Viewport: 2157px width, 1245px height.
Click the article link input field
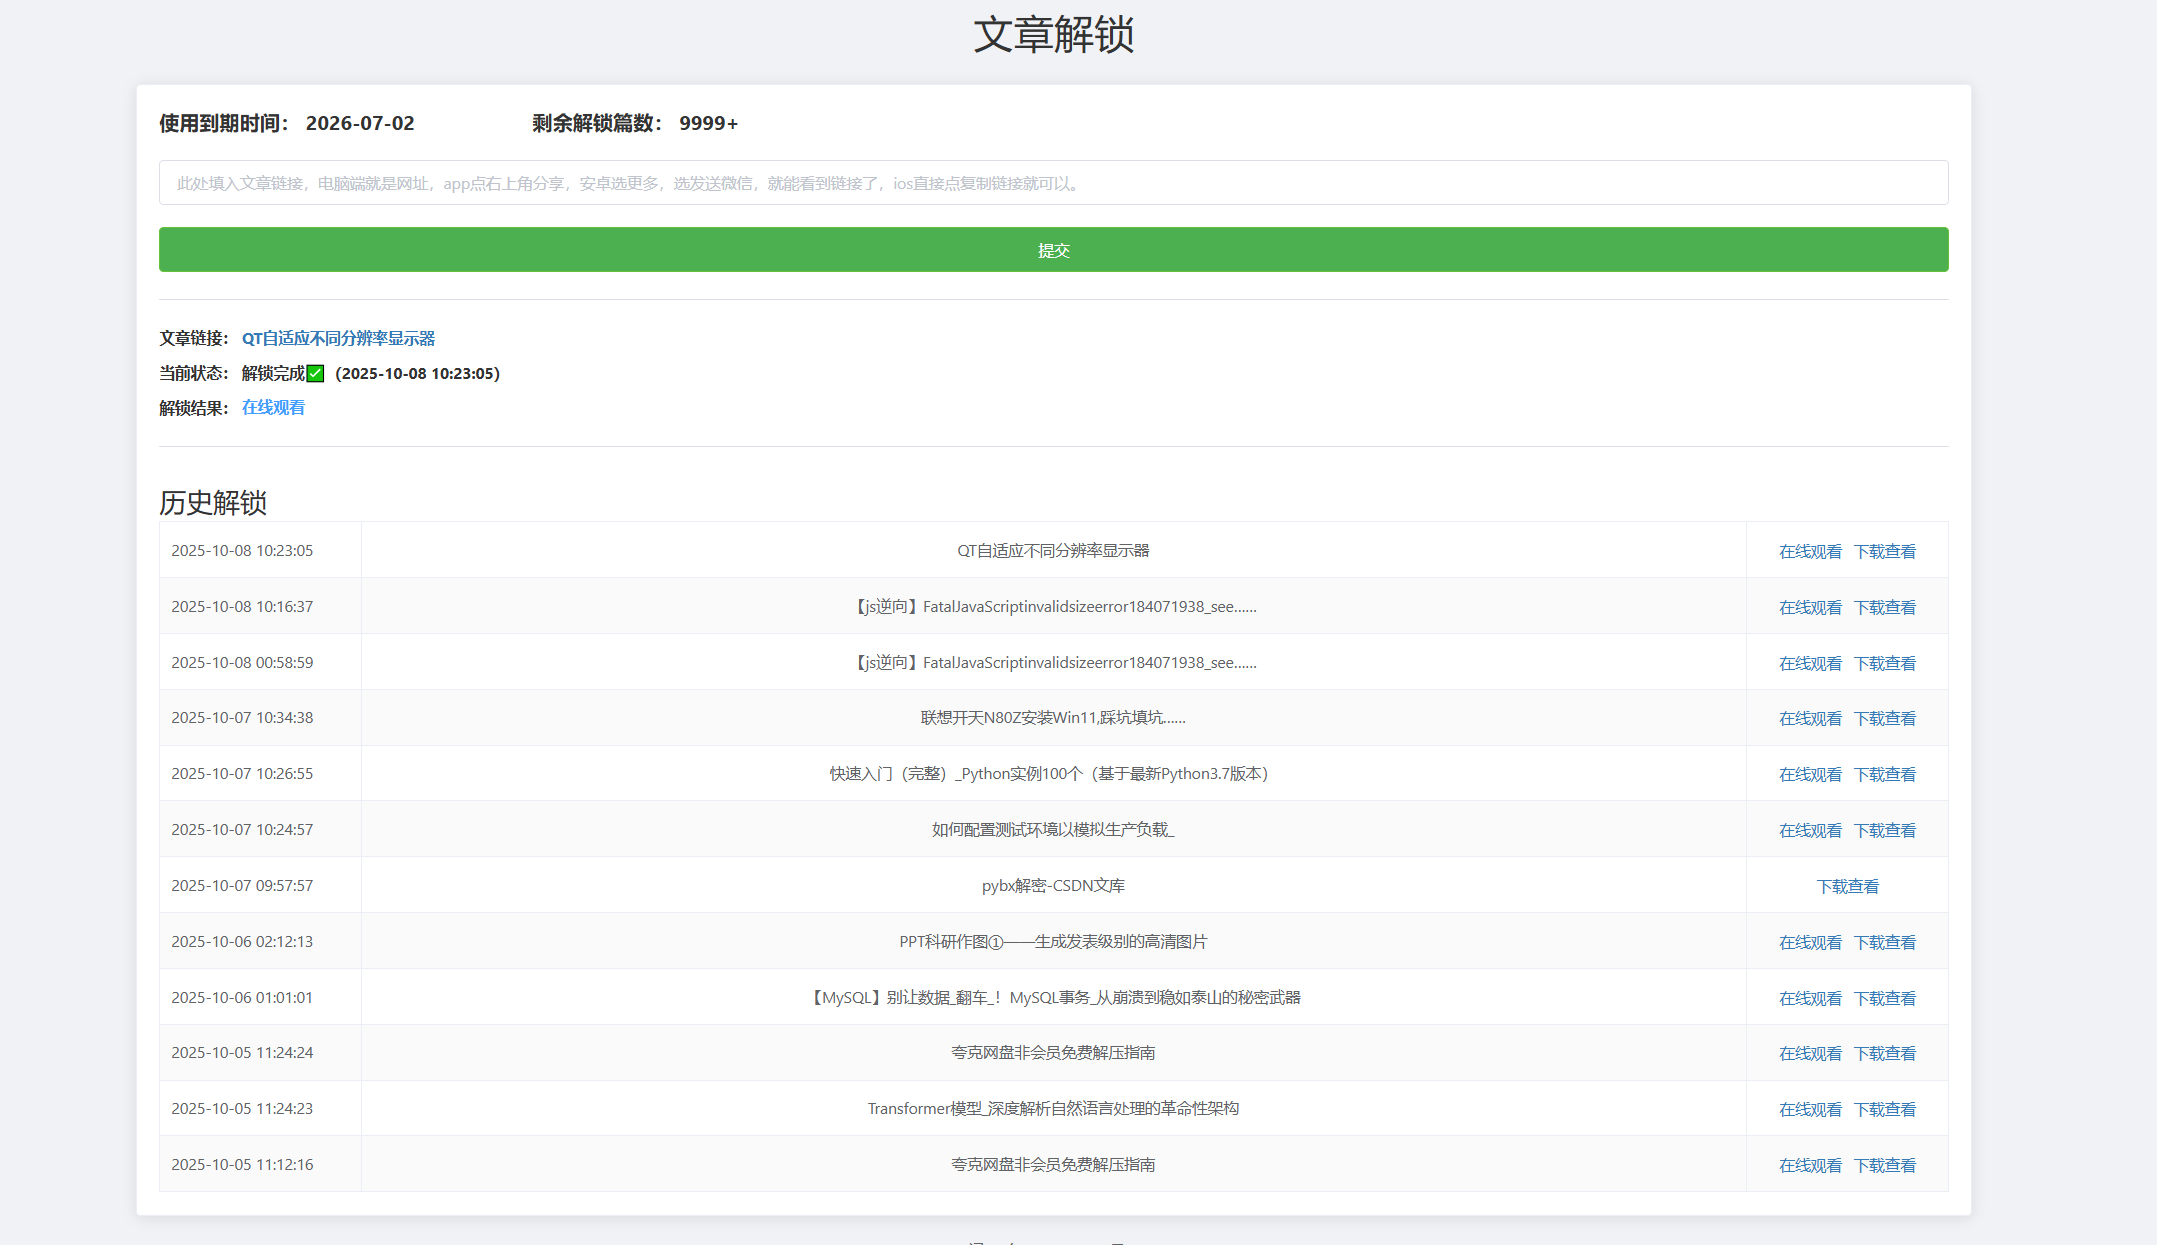pyautogui.click(x=1053, y=183)
